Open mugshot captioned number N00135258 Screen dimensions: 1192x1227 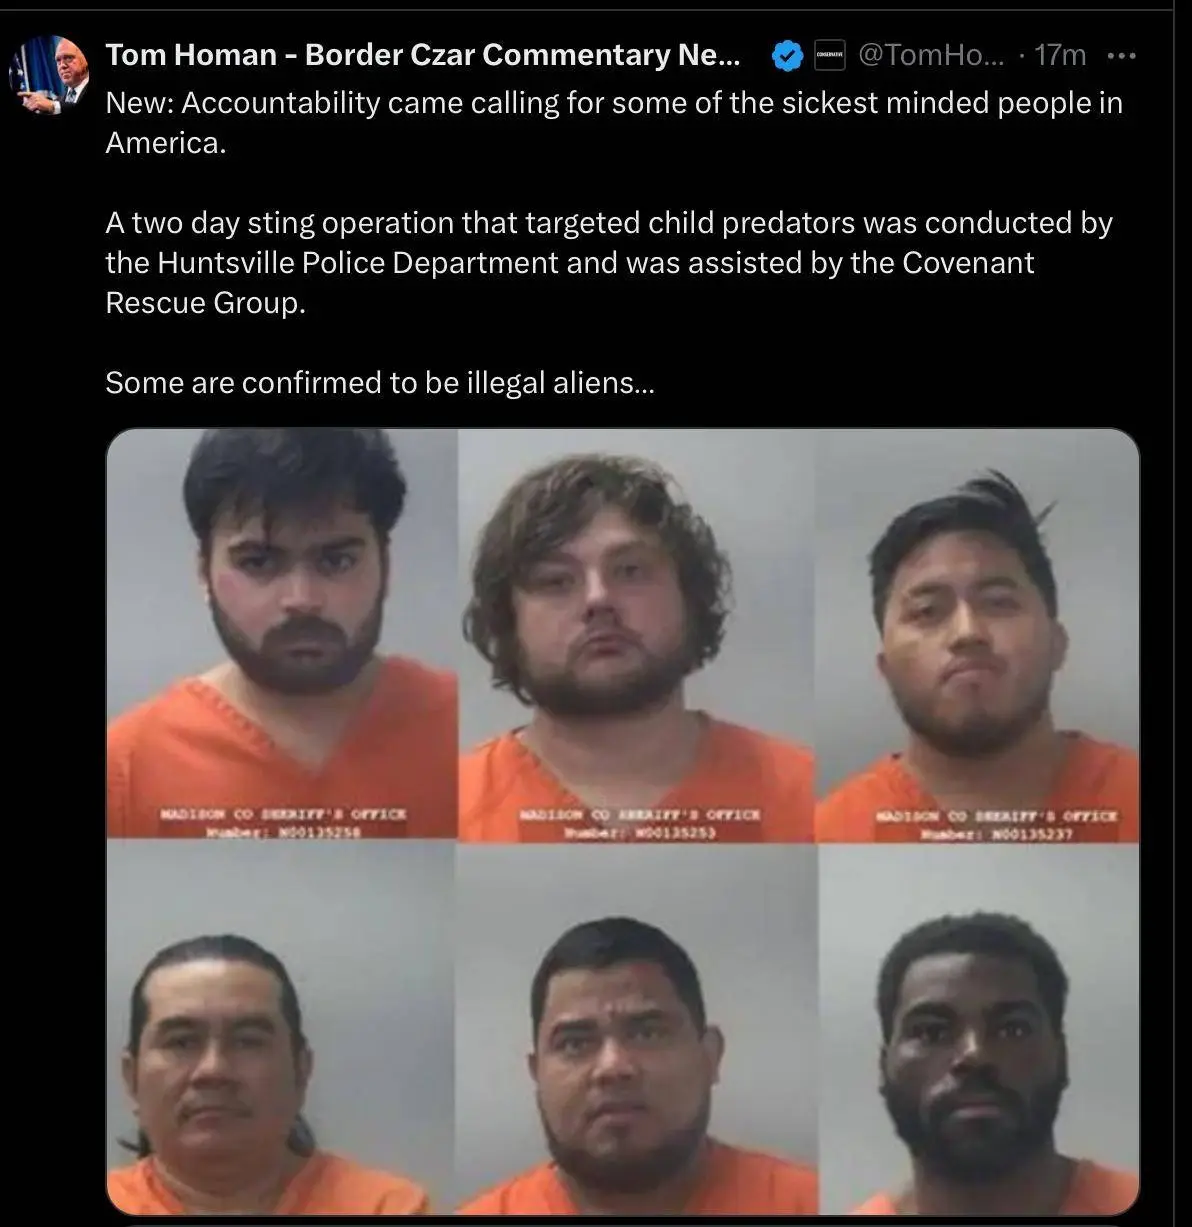282,633
